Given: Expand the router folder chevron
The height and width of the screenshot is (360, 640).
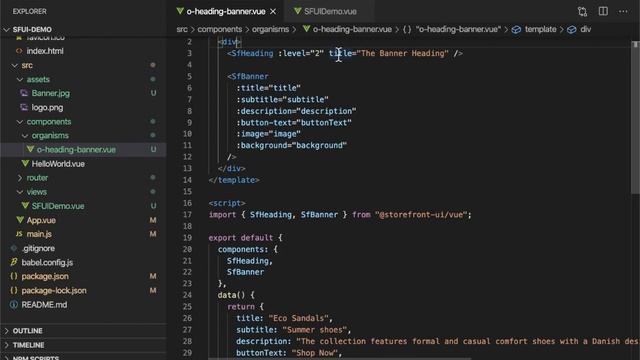Looking at the screenshot, I should click(20, 178).
